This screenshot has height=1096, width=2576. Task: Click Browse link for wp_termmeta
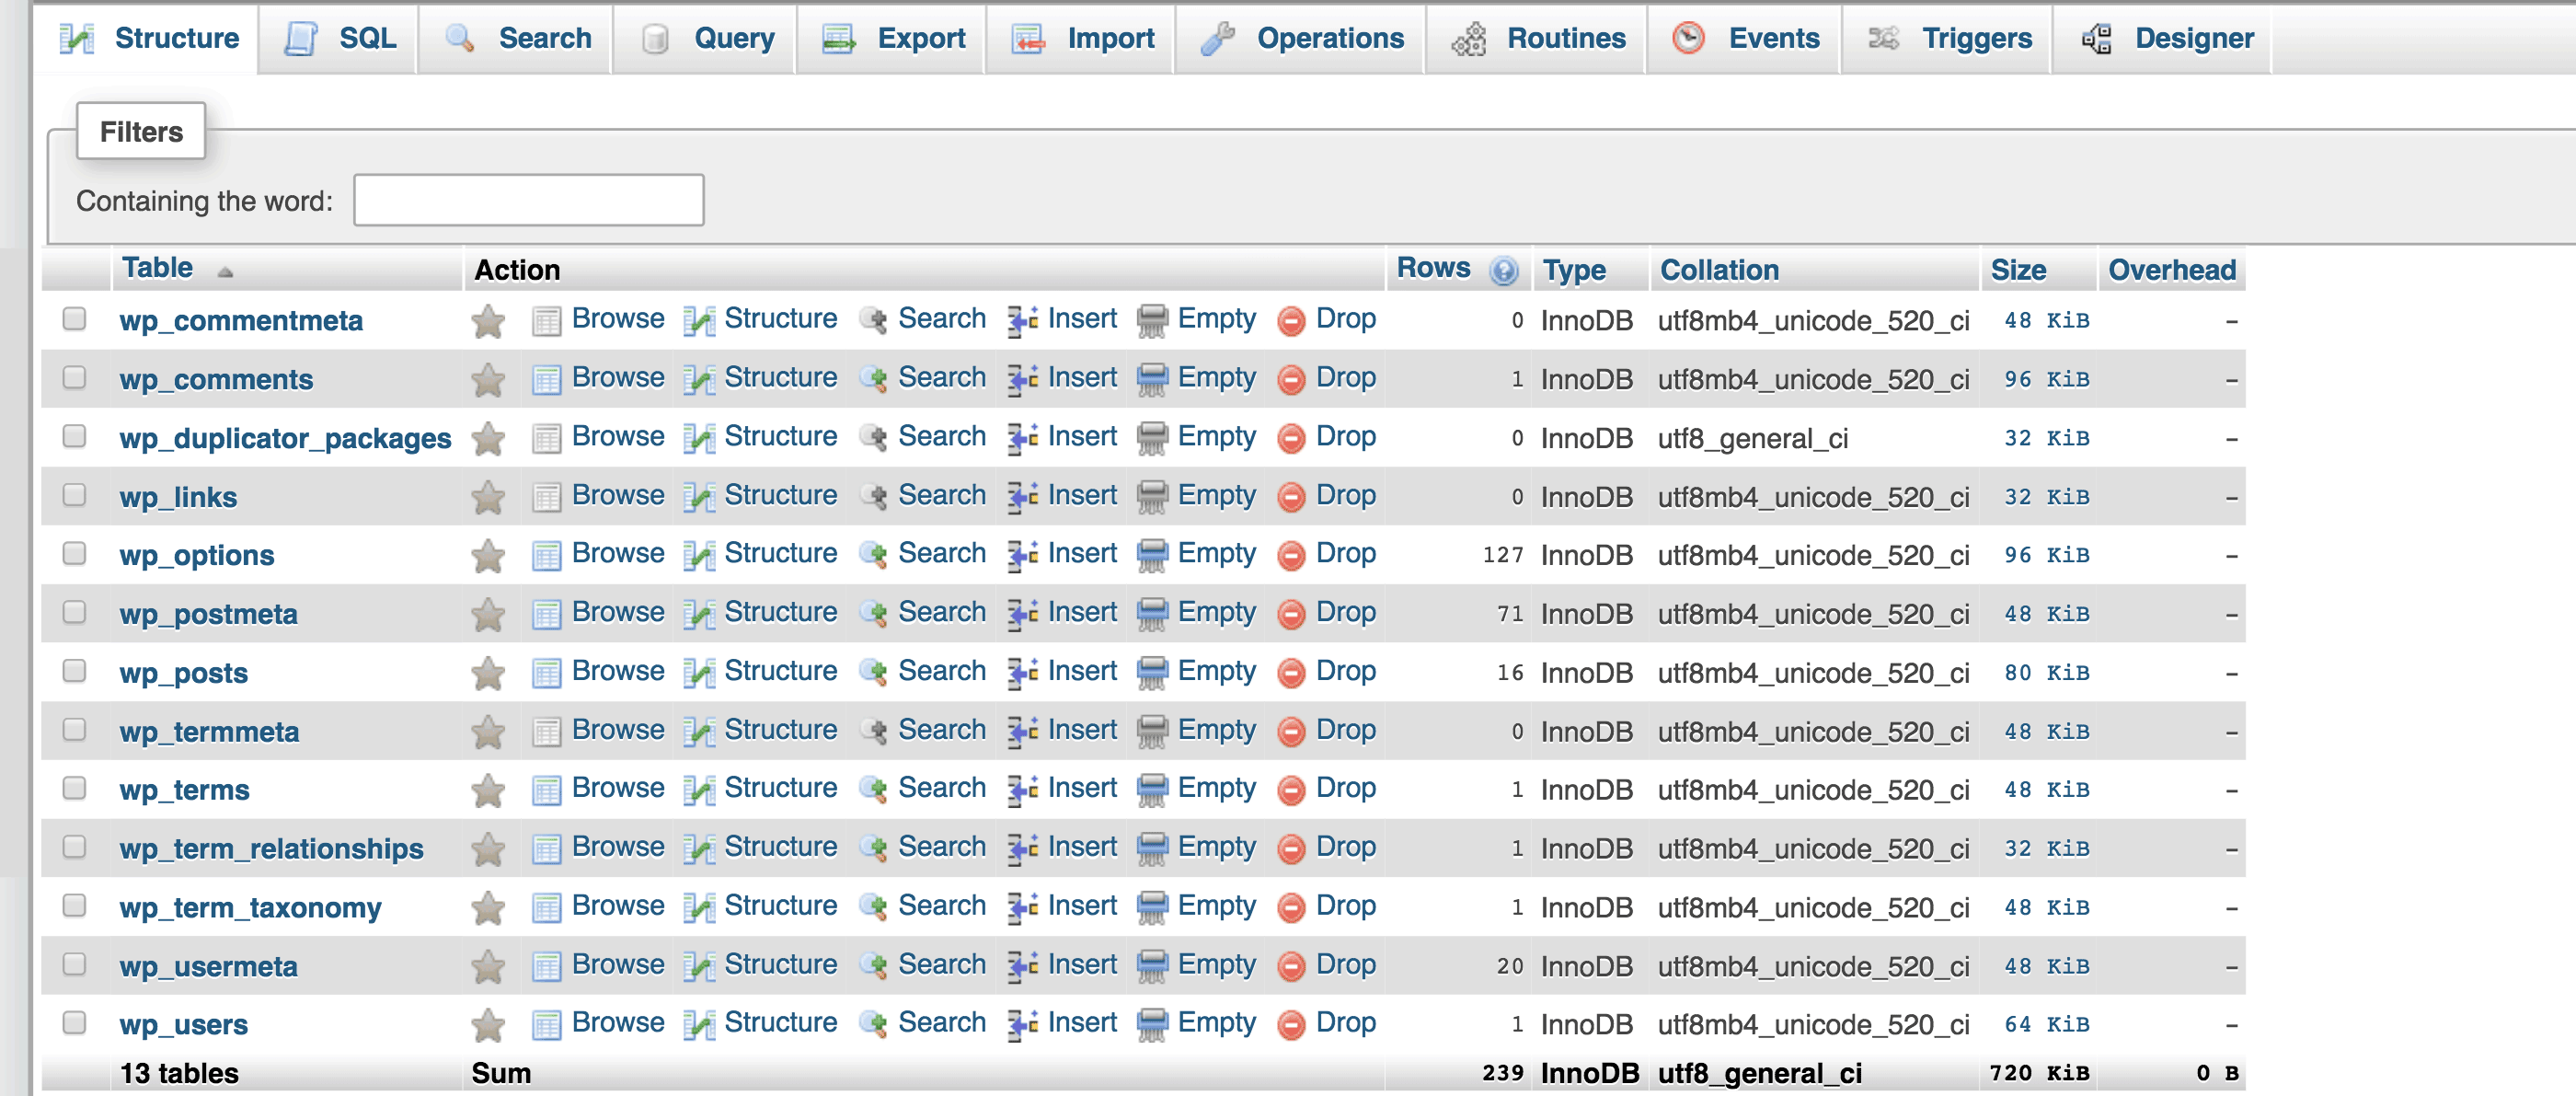[x=617, y=730]
